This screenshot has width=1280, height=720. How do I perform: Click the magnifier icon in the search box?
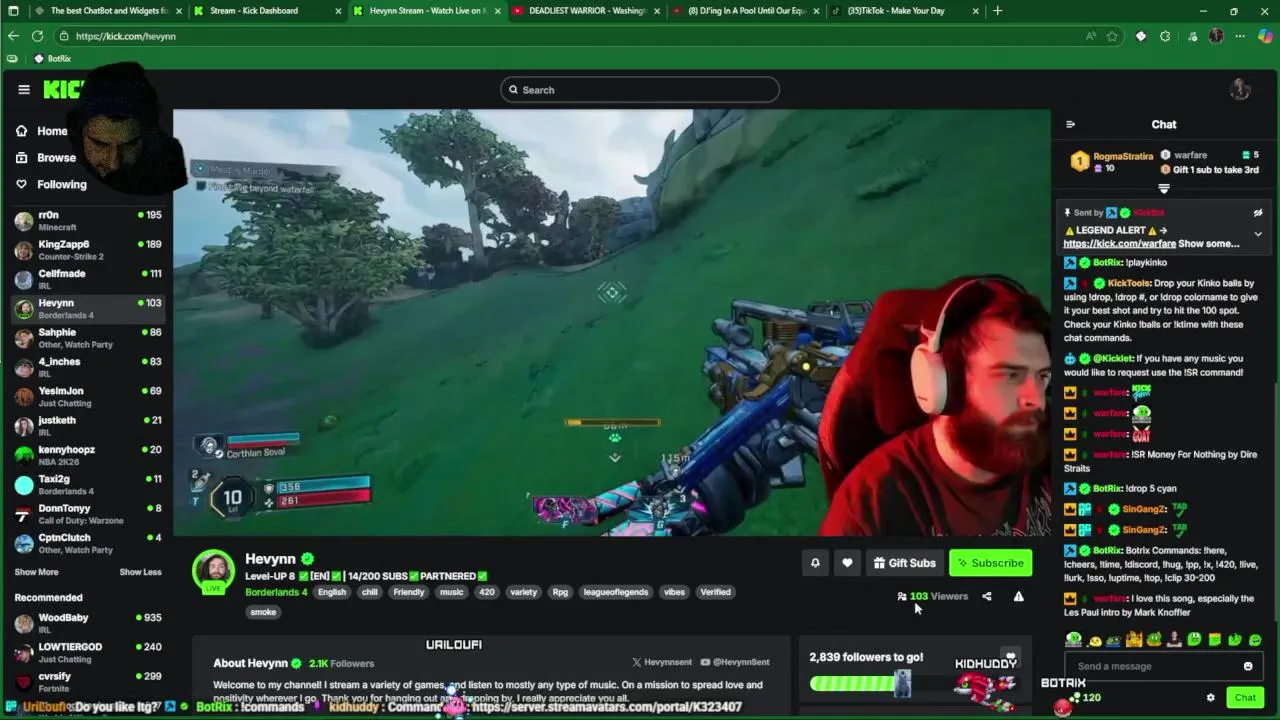[513, 90]
